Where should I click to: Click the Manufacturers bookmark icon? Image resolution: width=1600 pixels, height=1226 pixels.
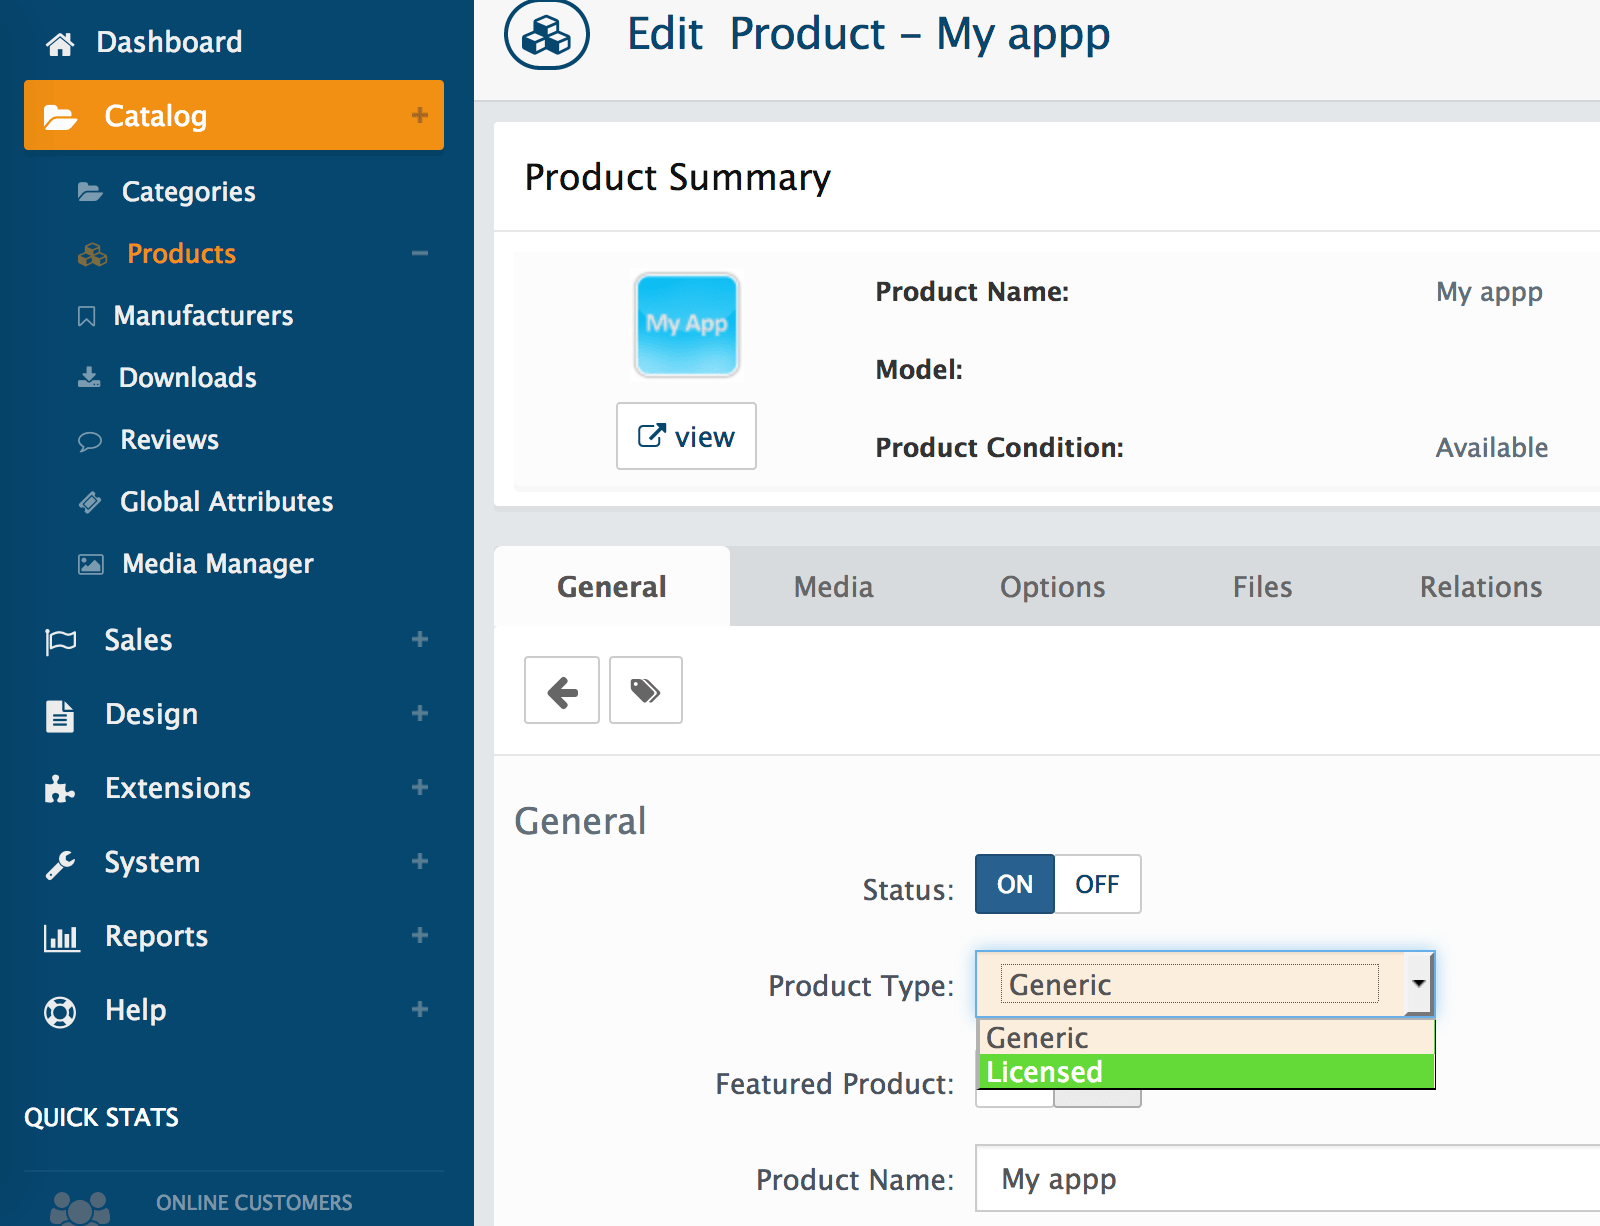pyautogui.click(x=87, y=317)
